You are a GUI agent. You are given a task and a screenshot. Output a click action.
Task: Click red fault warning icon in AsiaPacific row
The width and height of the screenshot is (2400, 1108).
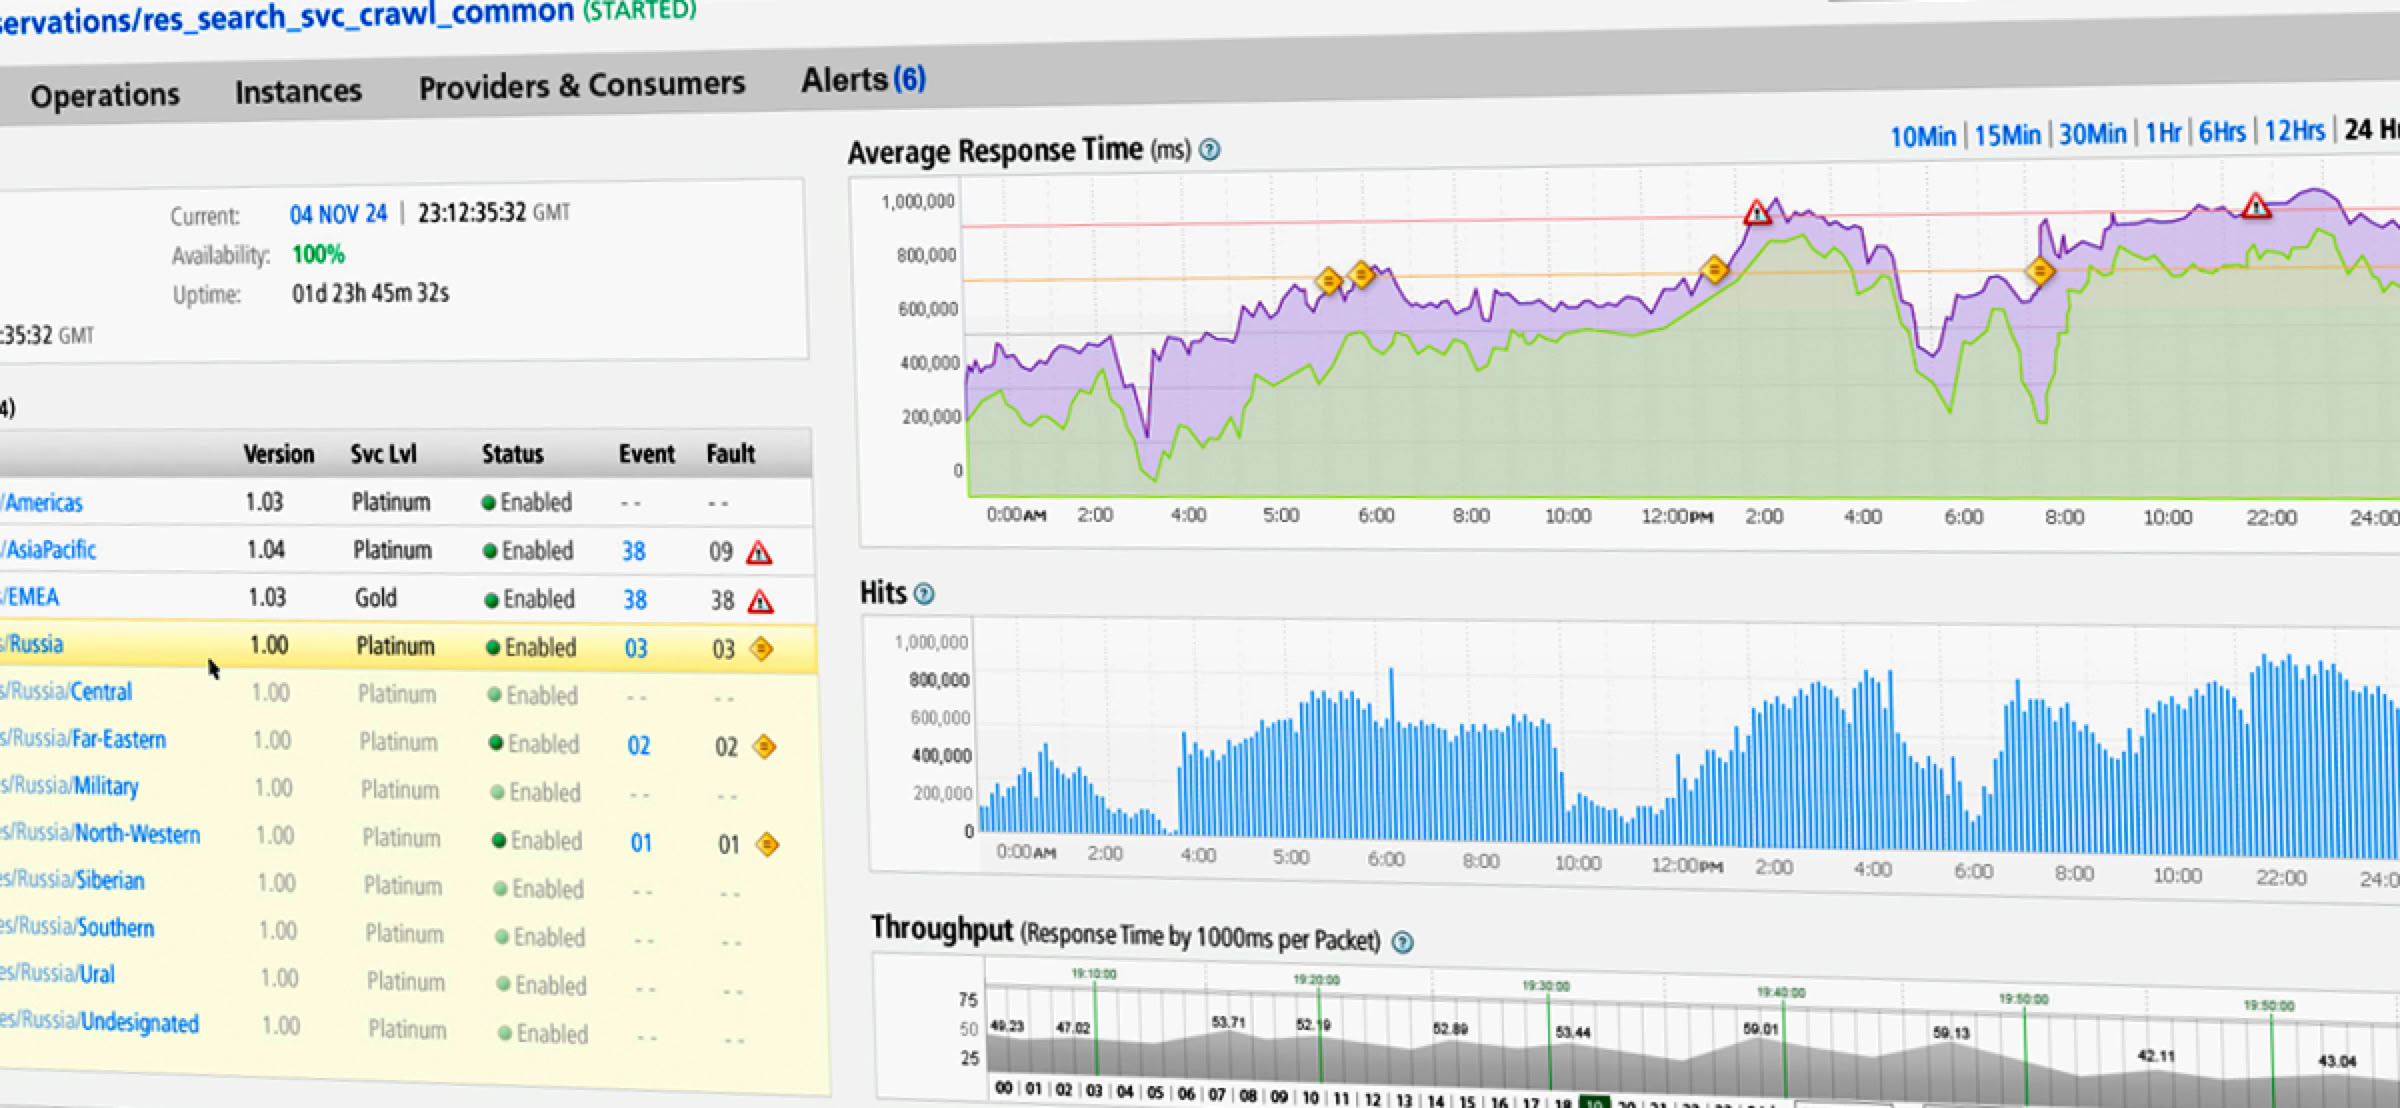(759, 552)
